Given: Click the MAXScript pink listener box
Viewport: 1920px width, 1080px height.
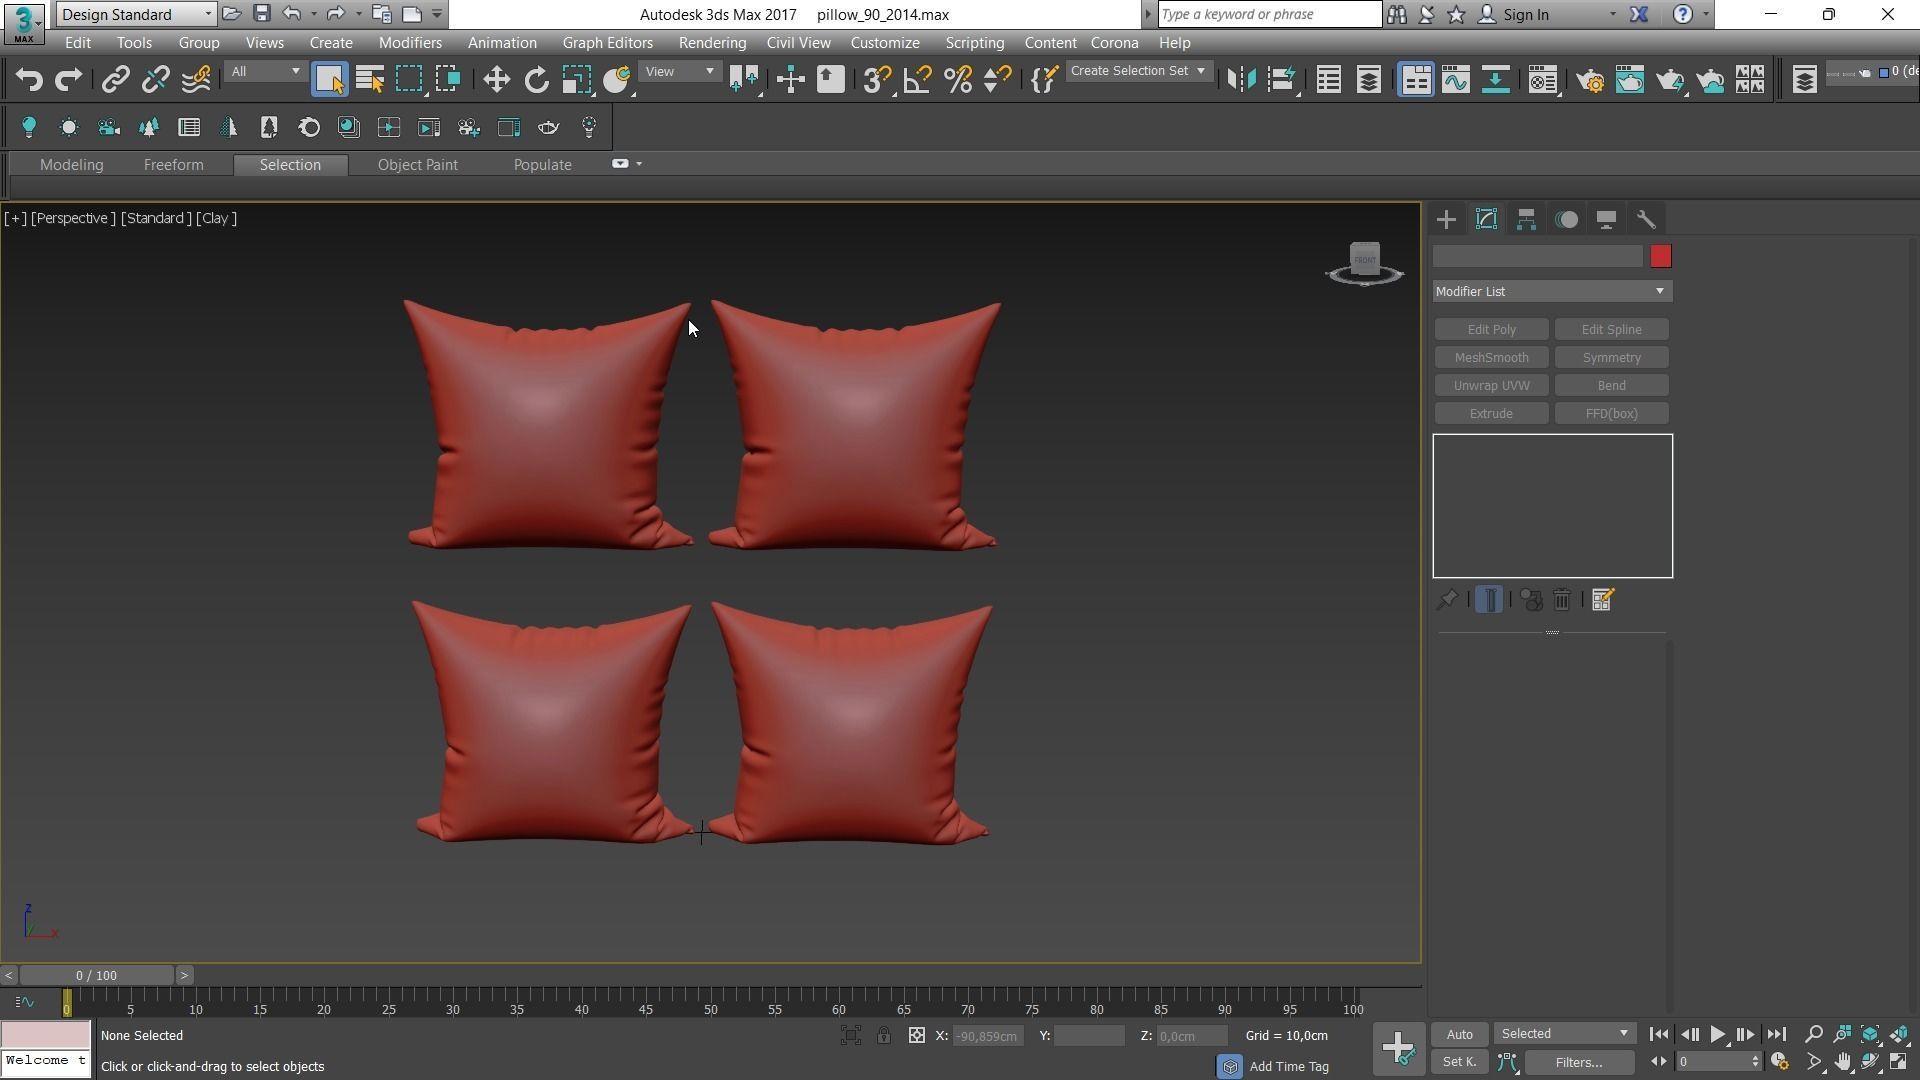Looking at the screenshot, I should click(x=46, y=1035).
